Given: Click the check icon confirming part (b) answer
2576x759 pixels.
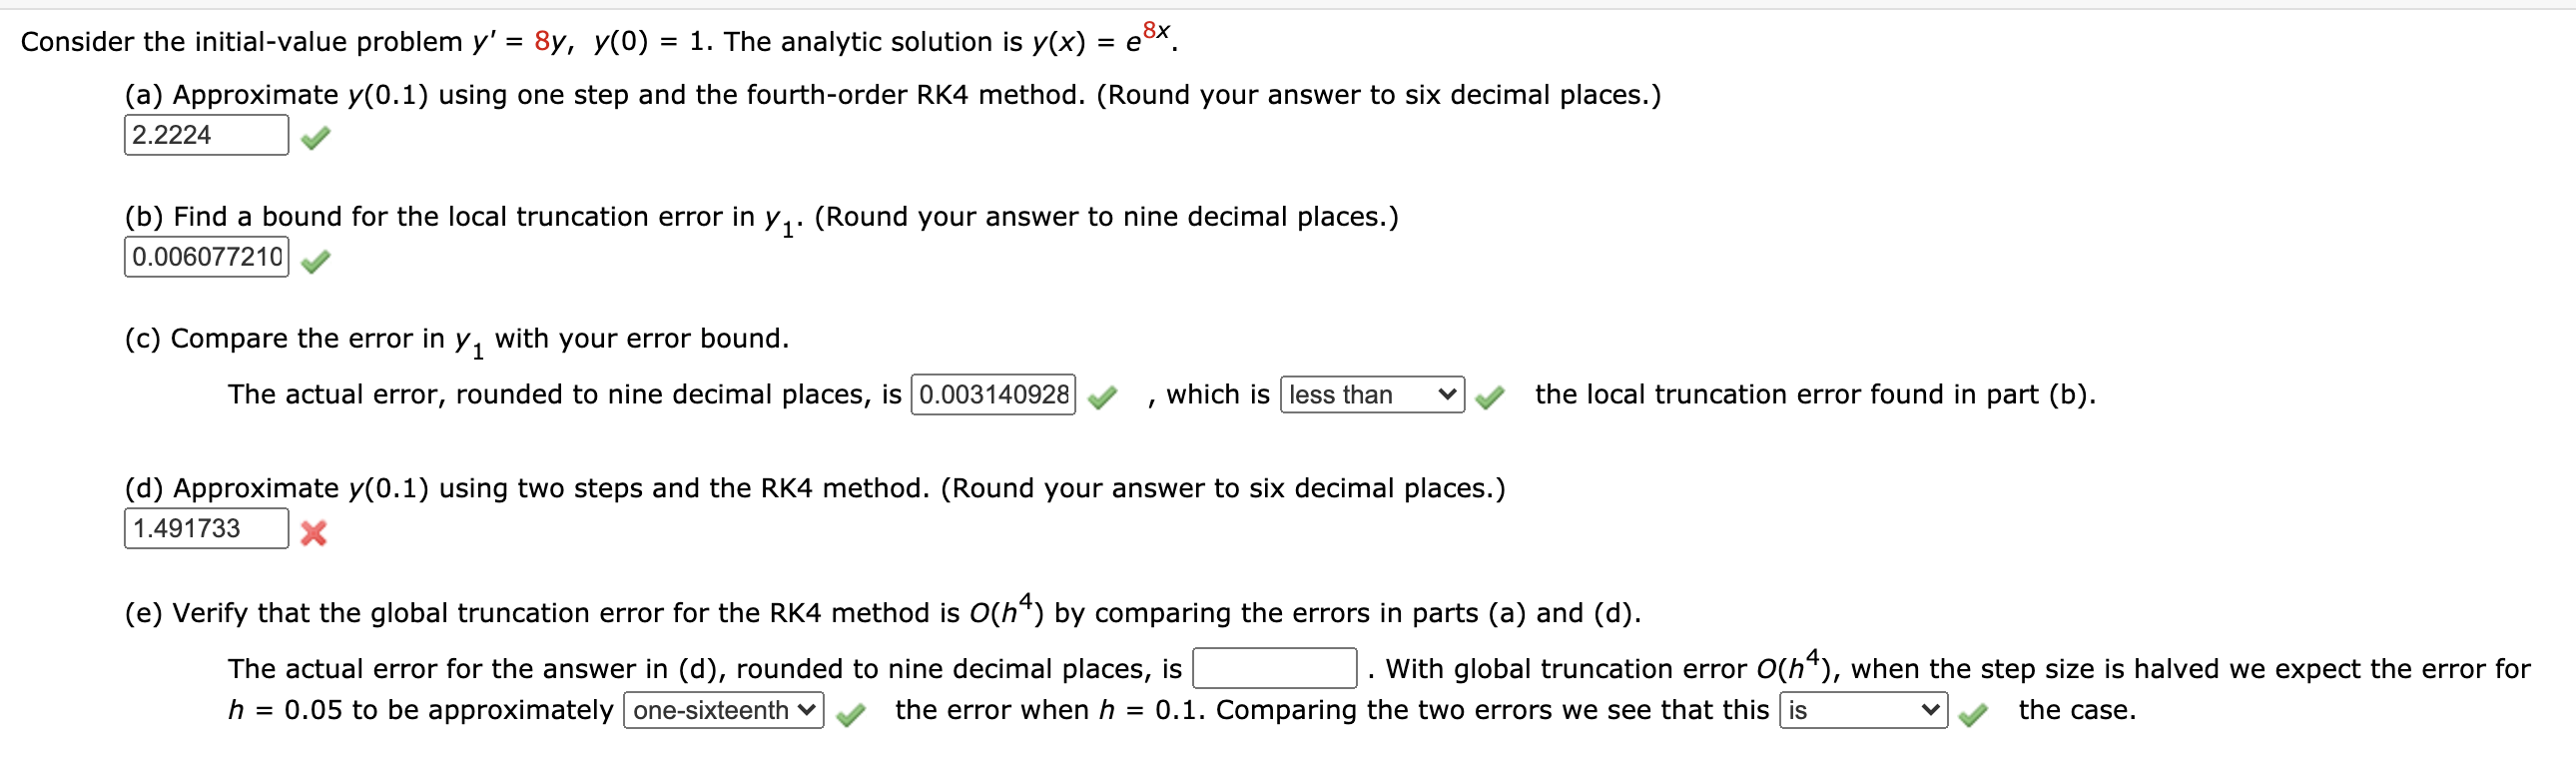Looking at the screenshot, I should click(315, 260).
